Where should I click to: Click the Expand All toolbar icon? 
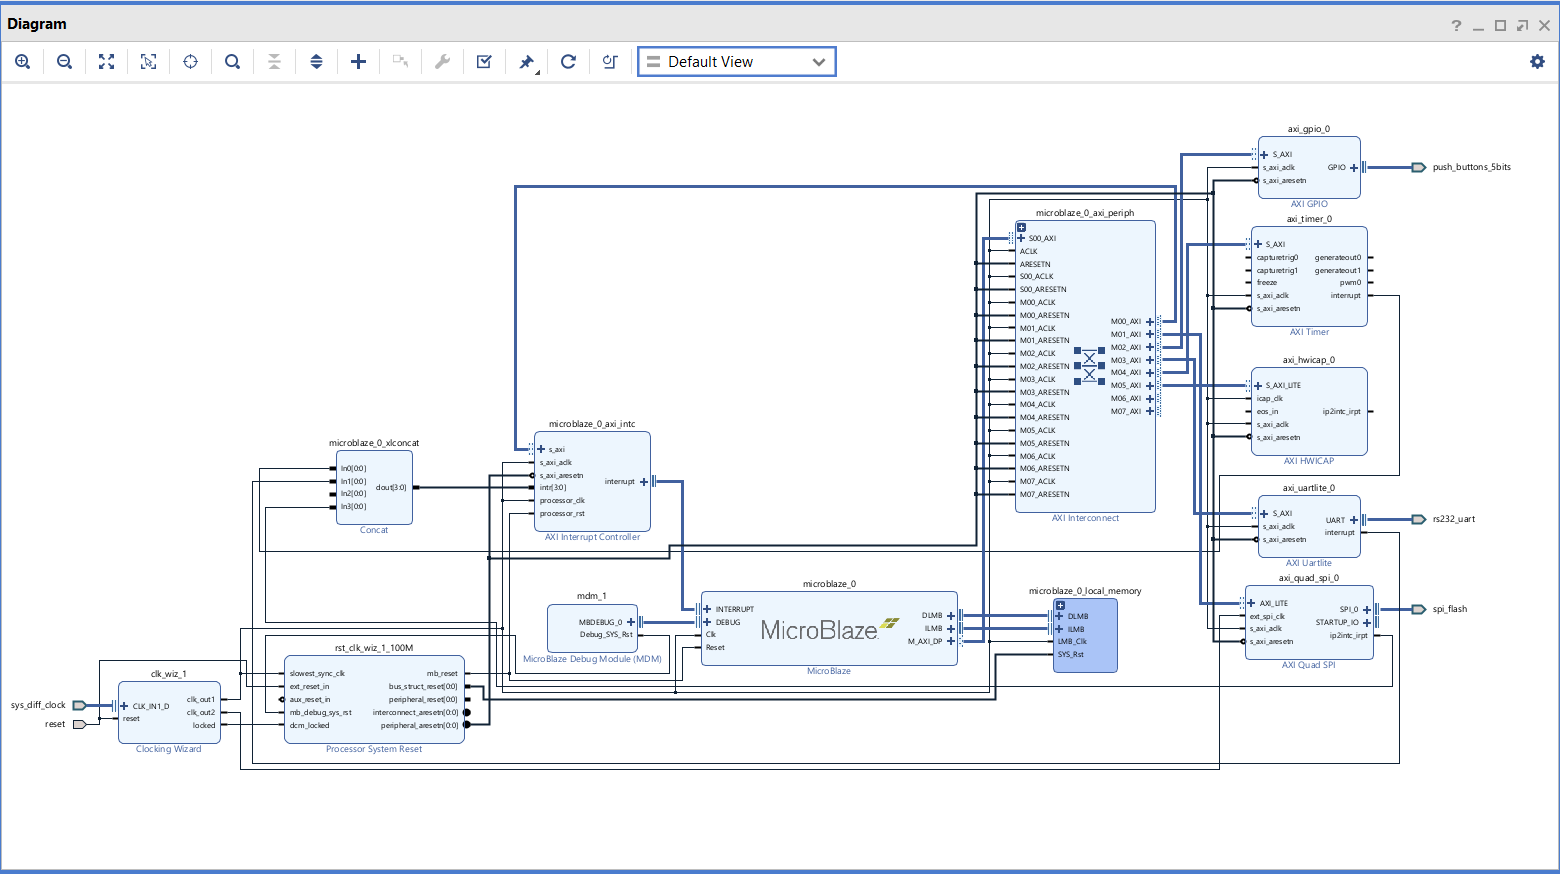click(316, 62)
